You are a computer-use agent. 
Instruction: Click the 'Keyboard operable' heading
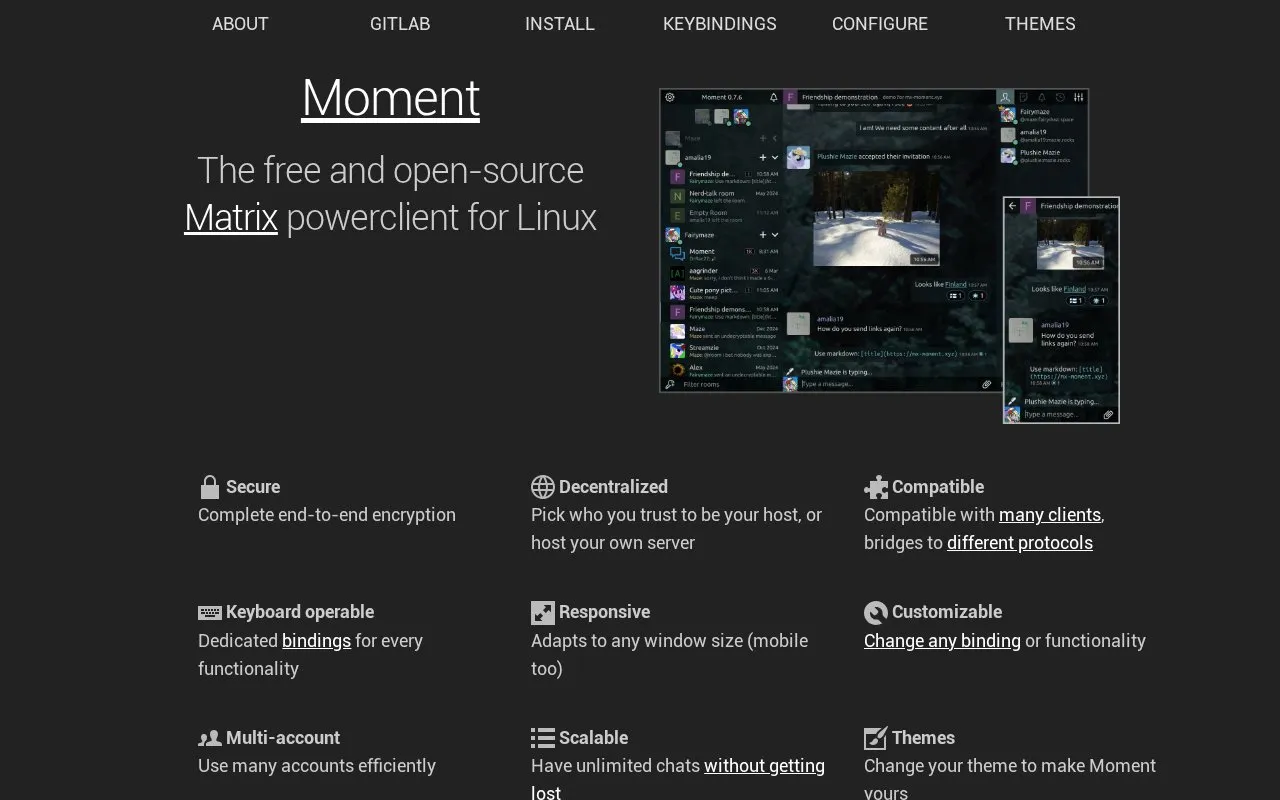pyautogui.click(x=300, y=612)
